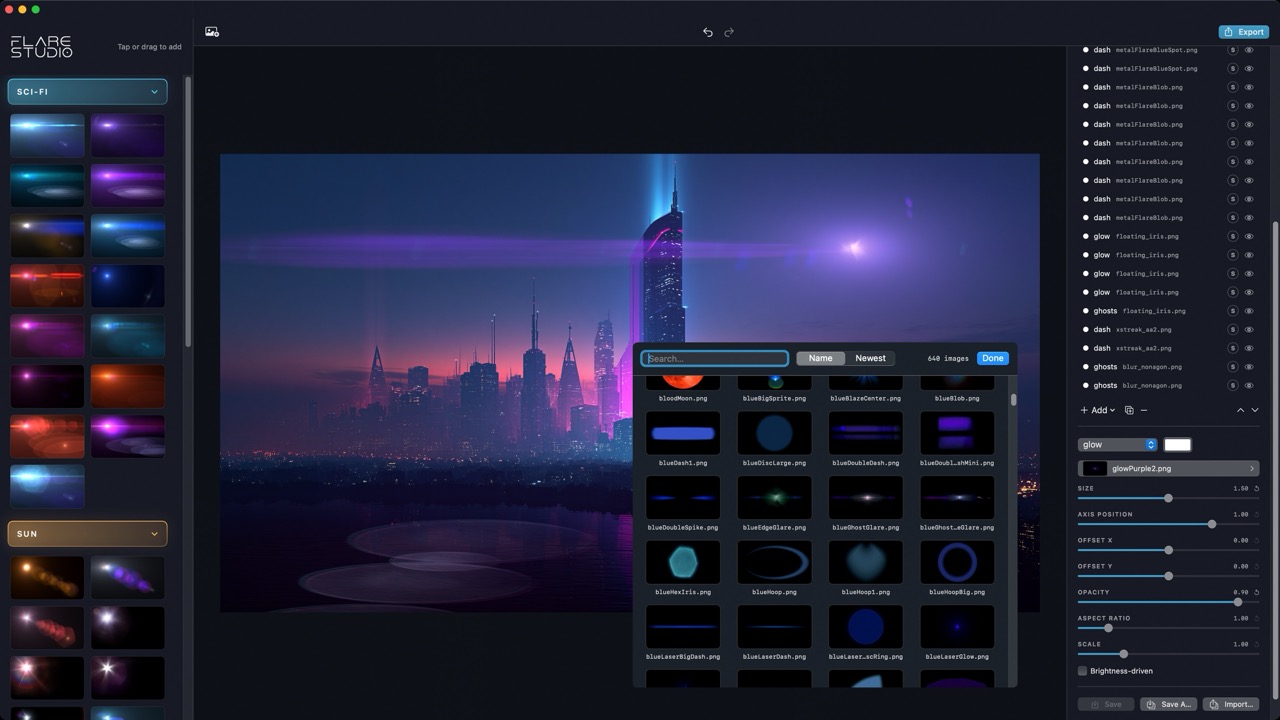Enable the Brightness-driven checkbox

tap(1083, 671)
